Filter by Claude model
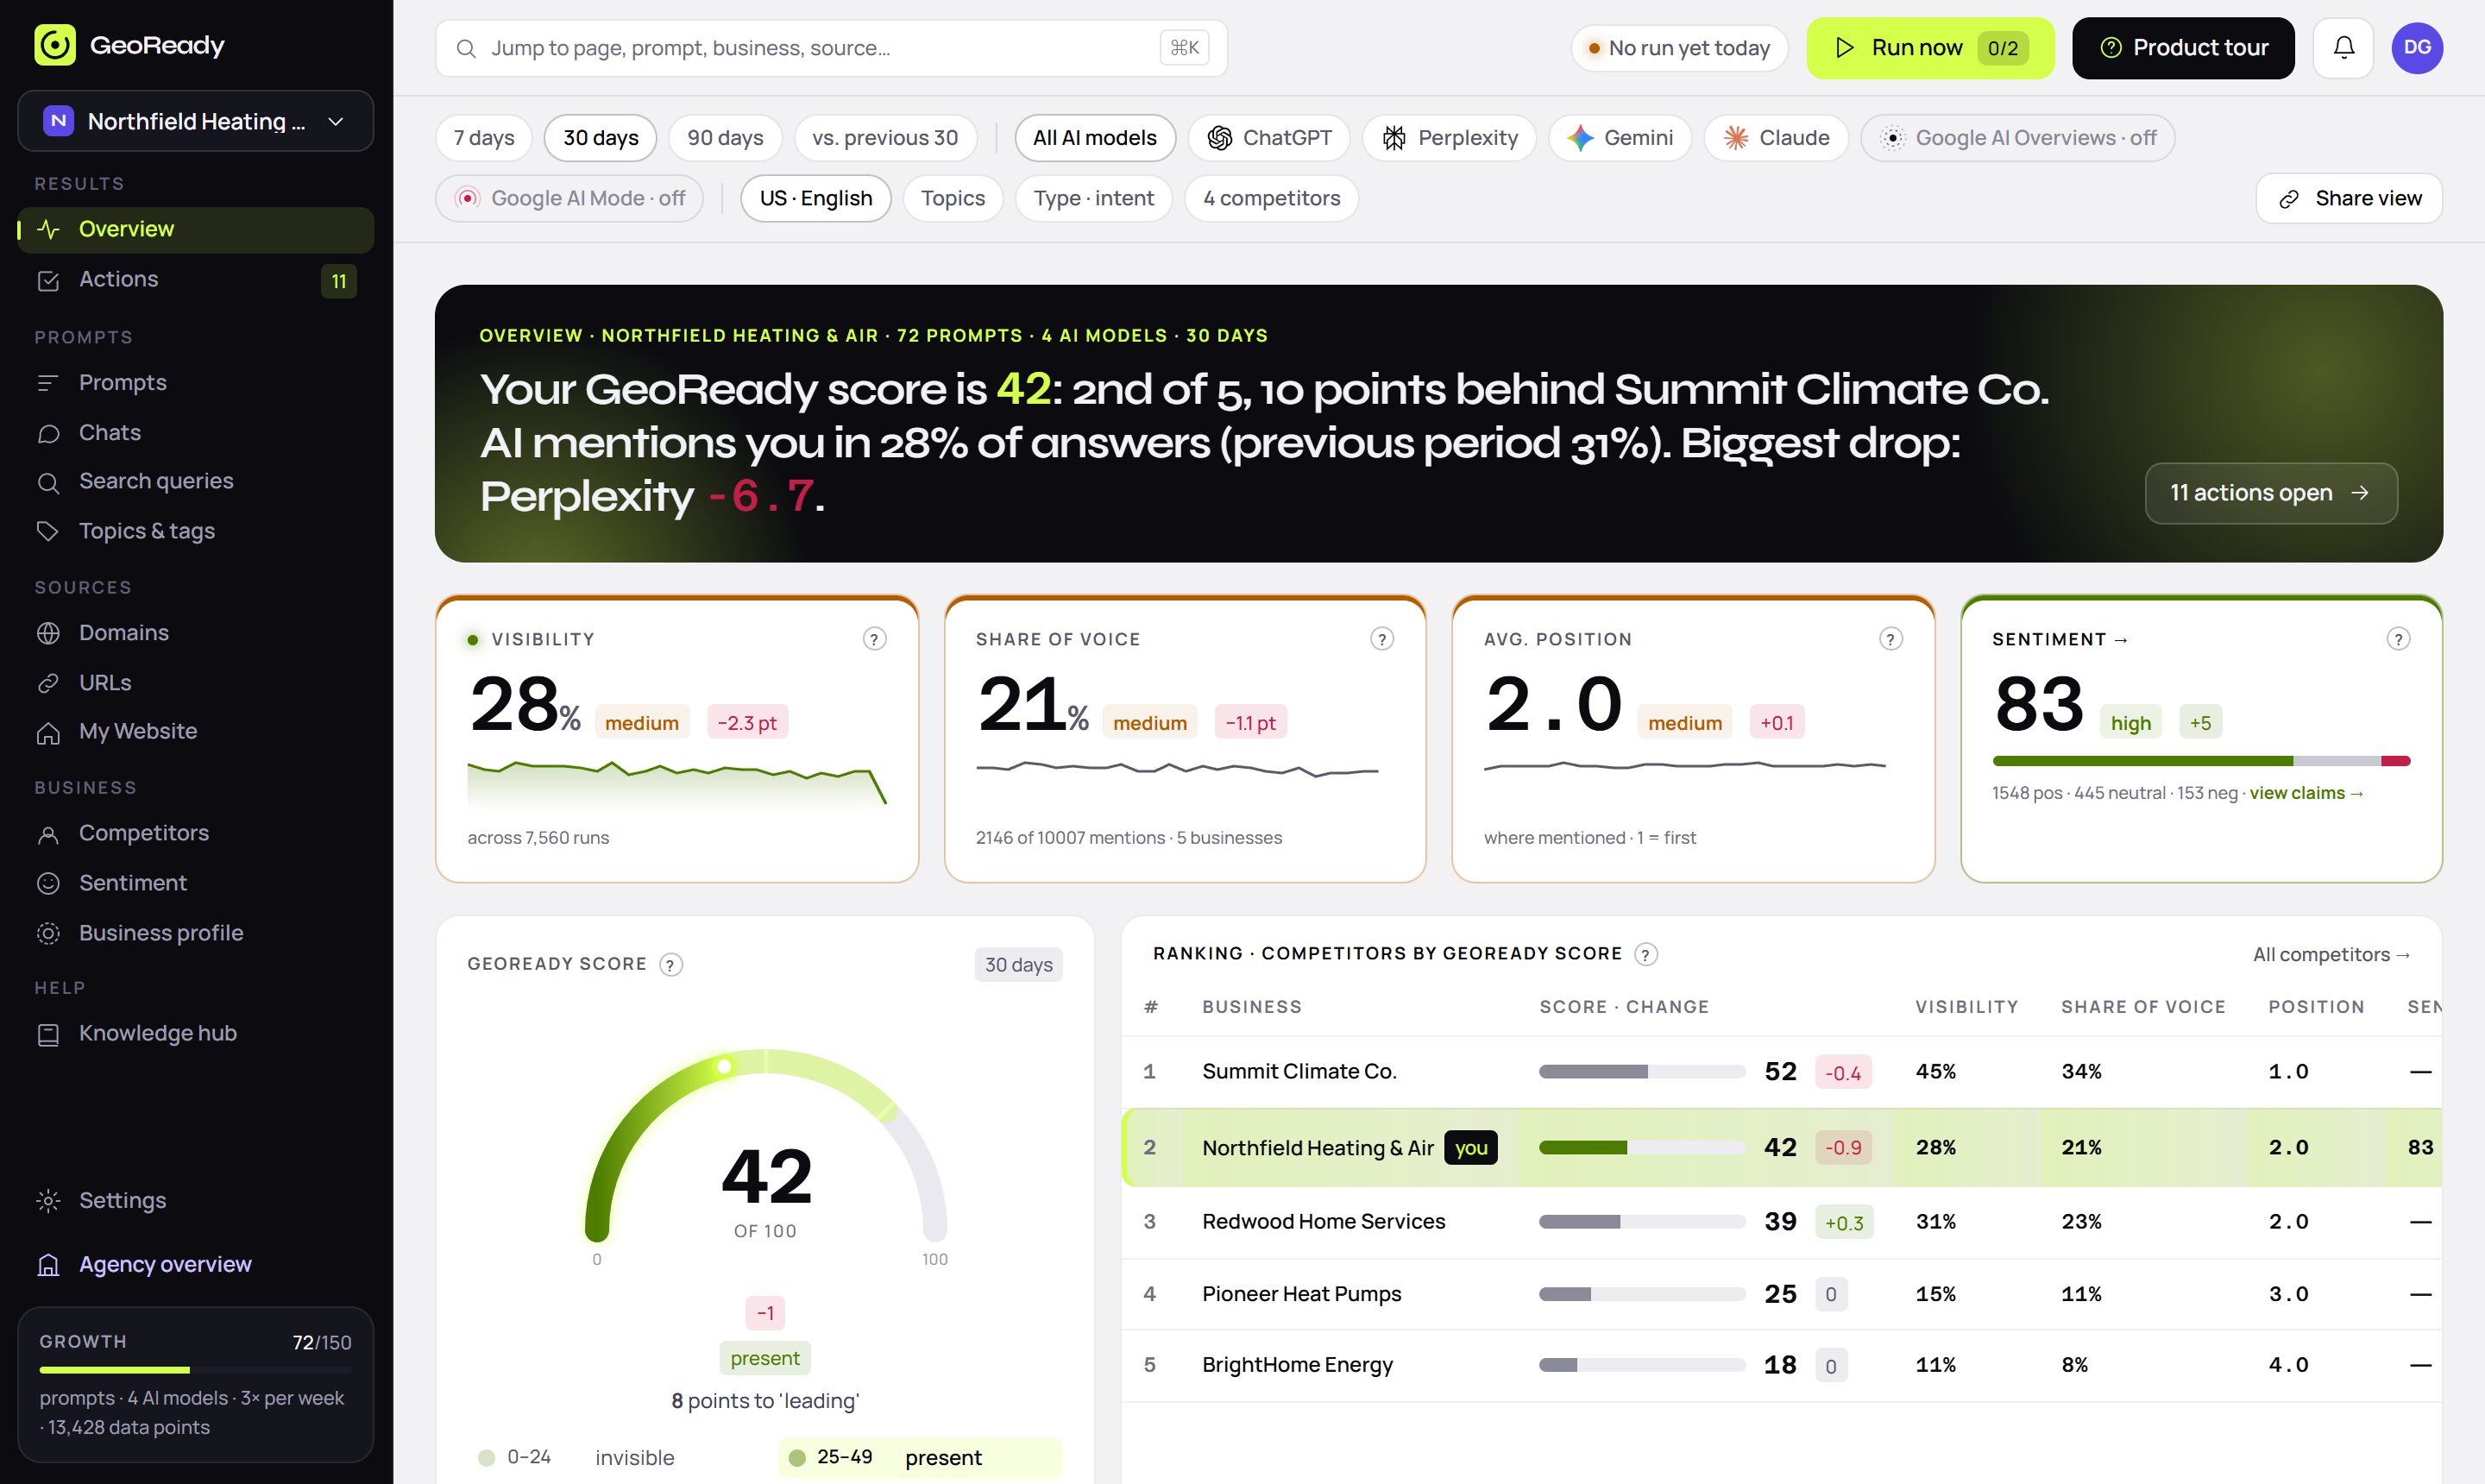The height and width of the screenshot is (1484, 2485). coord(1775,138)
